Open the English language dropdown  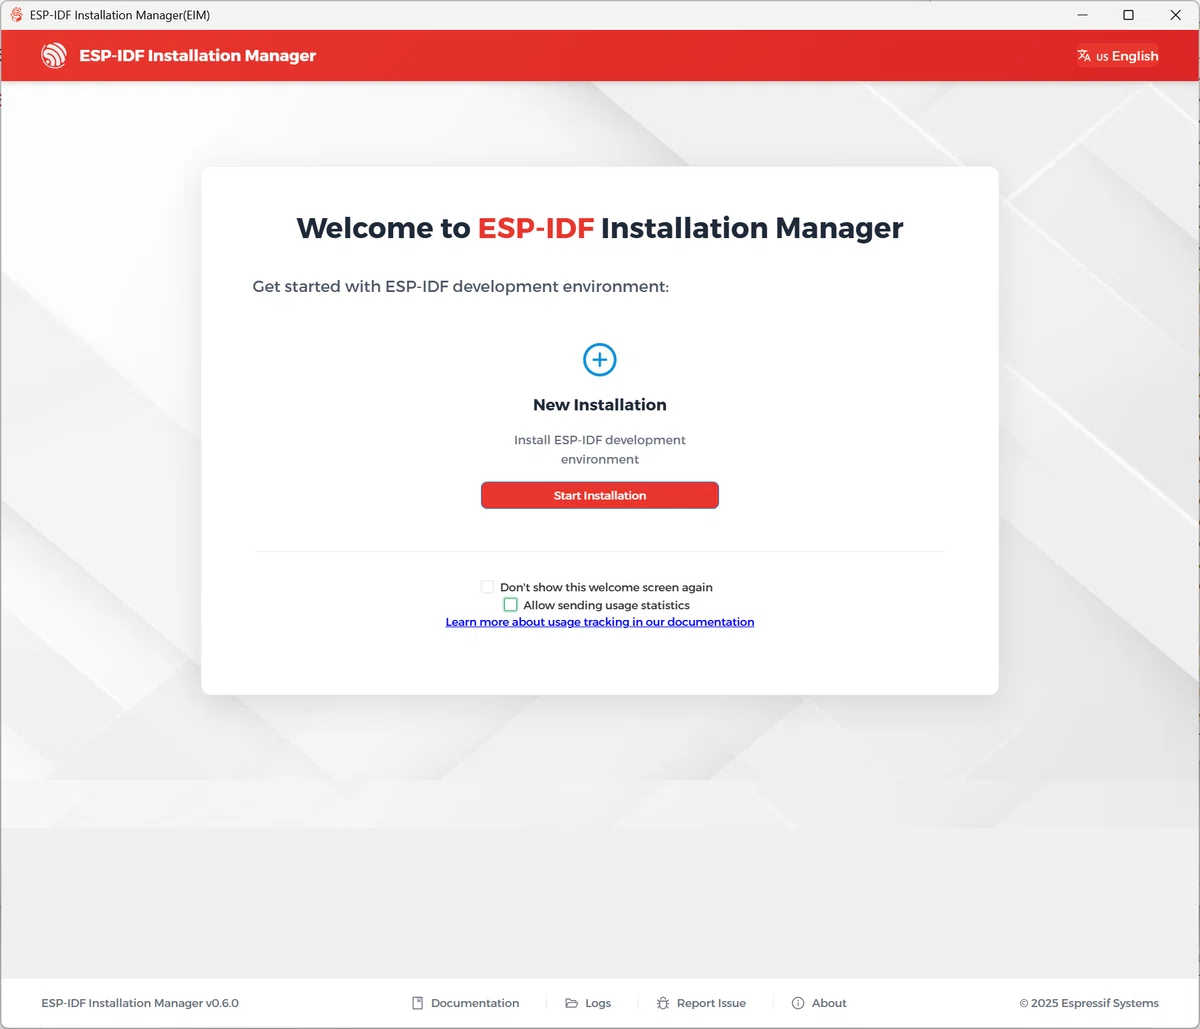coord(1118,56)
